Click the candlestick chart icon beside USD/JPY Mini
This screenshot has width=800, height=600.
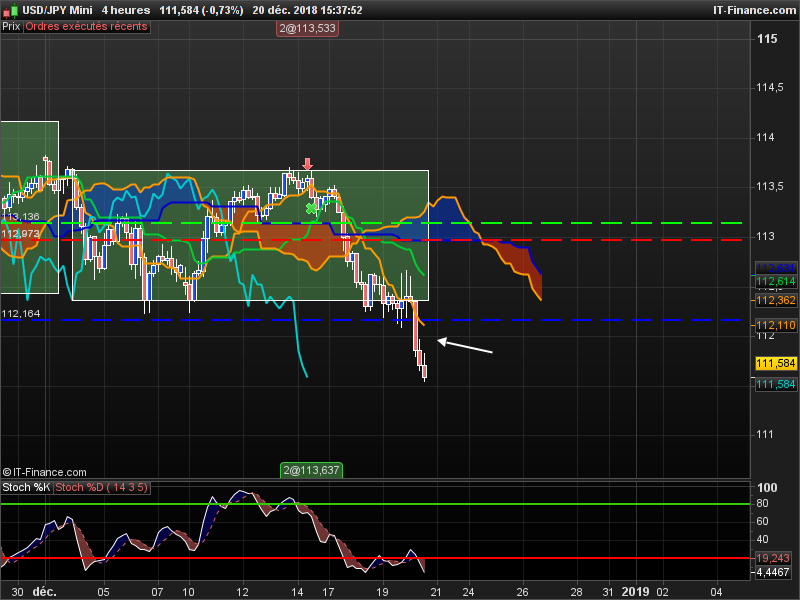11,10
